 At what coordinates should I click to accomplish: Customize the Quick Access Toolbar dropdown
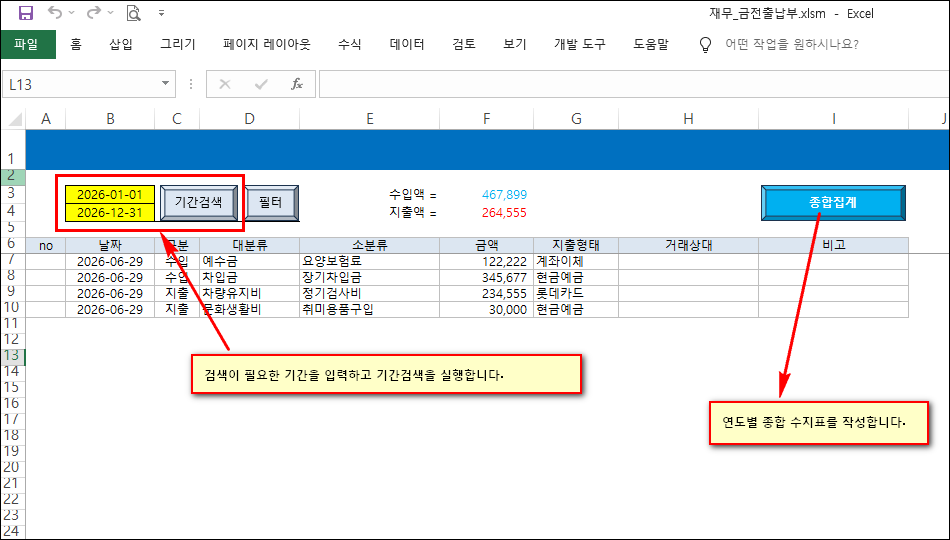click(161, 13)
